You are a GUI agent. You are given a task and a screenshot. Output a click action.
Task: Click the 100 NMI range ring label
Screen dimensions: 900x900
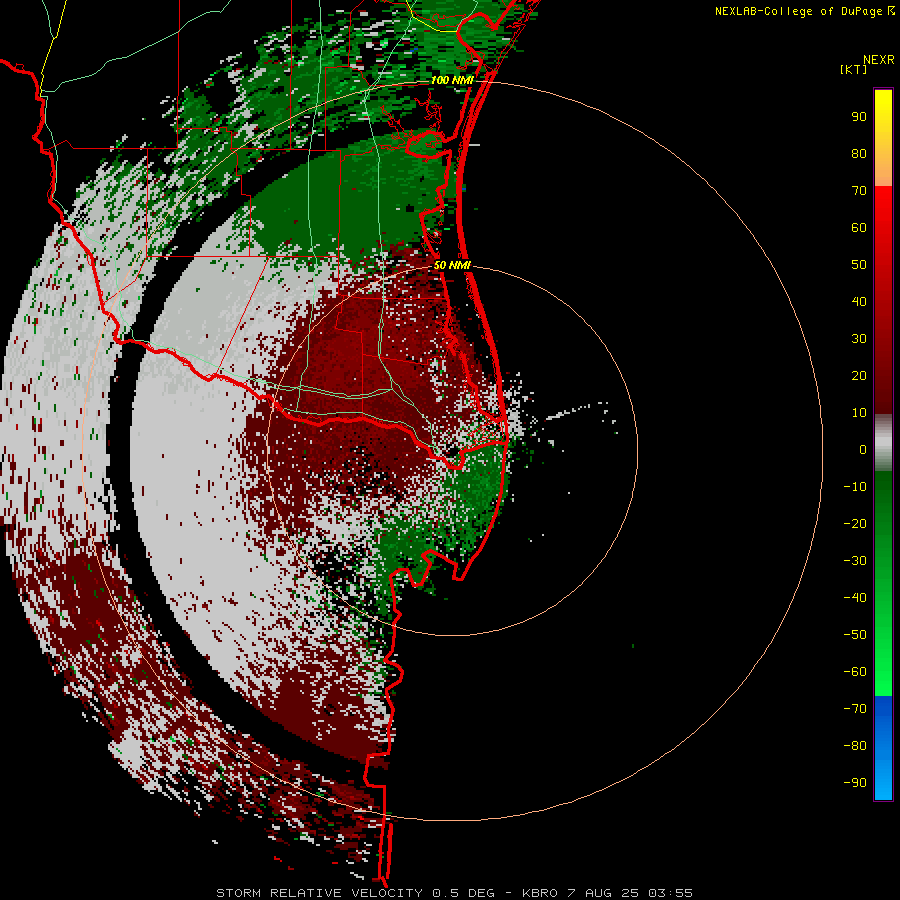pyautogui.click(x=452, y=80)
